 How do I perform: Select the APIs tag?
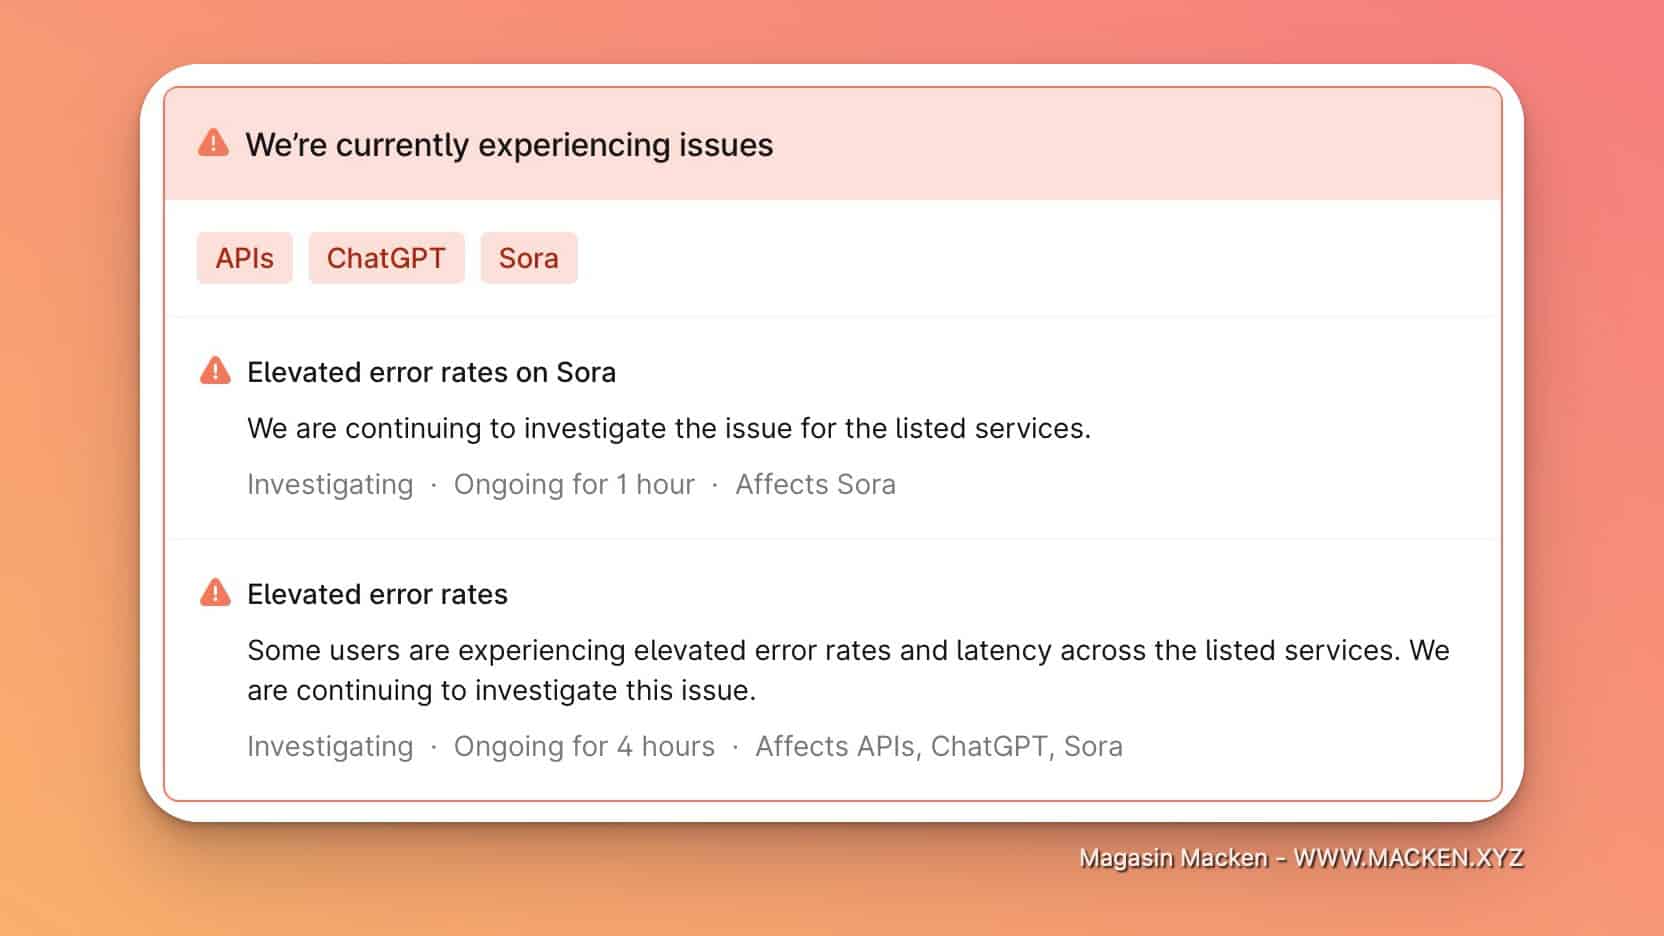pos(244,258)
